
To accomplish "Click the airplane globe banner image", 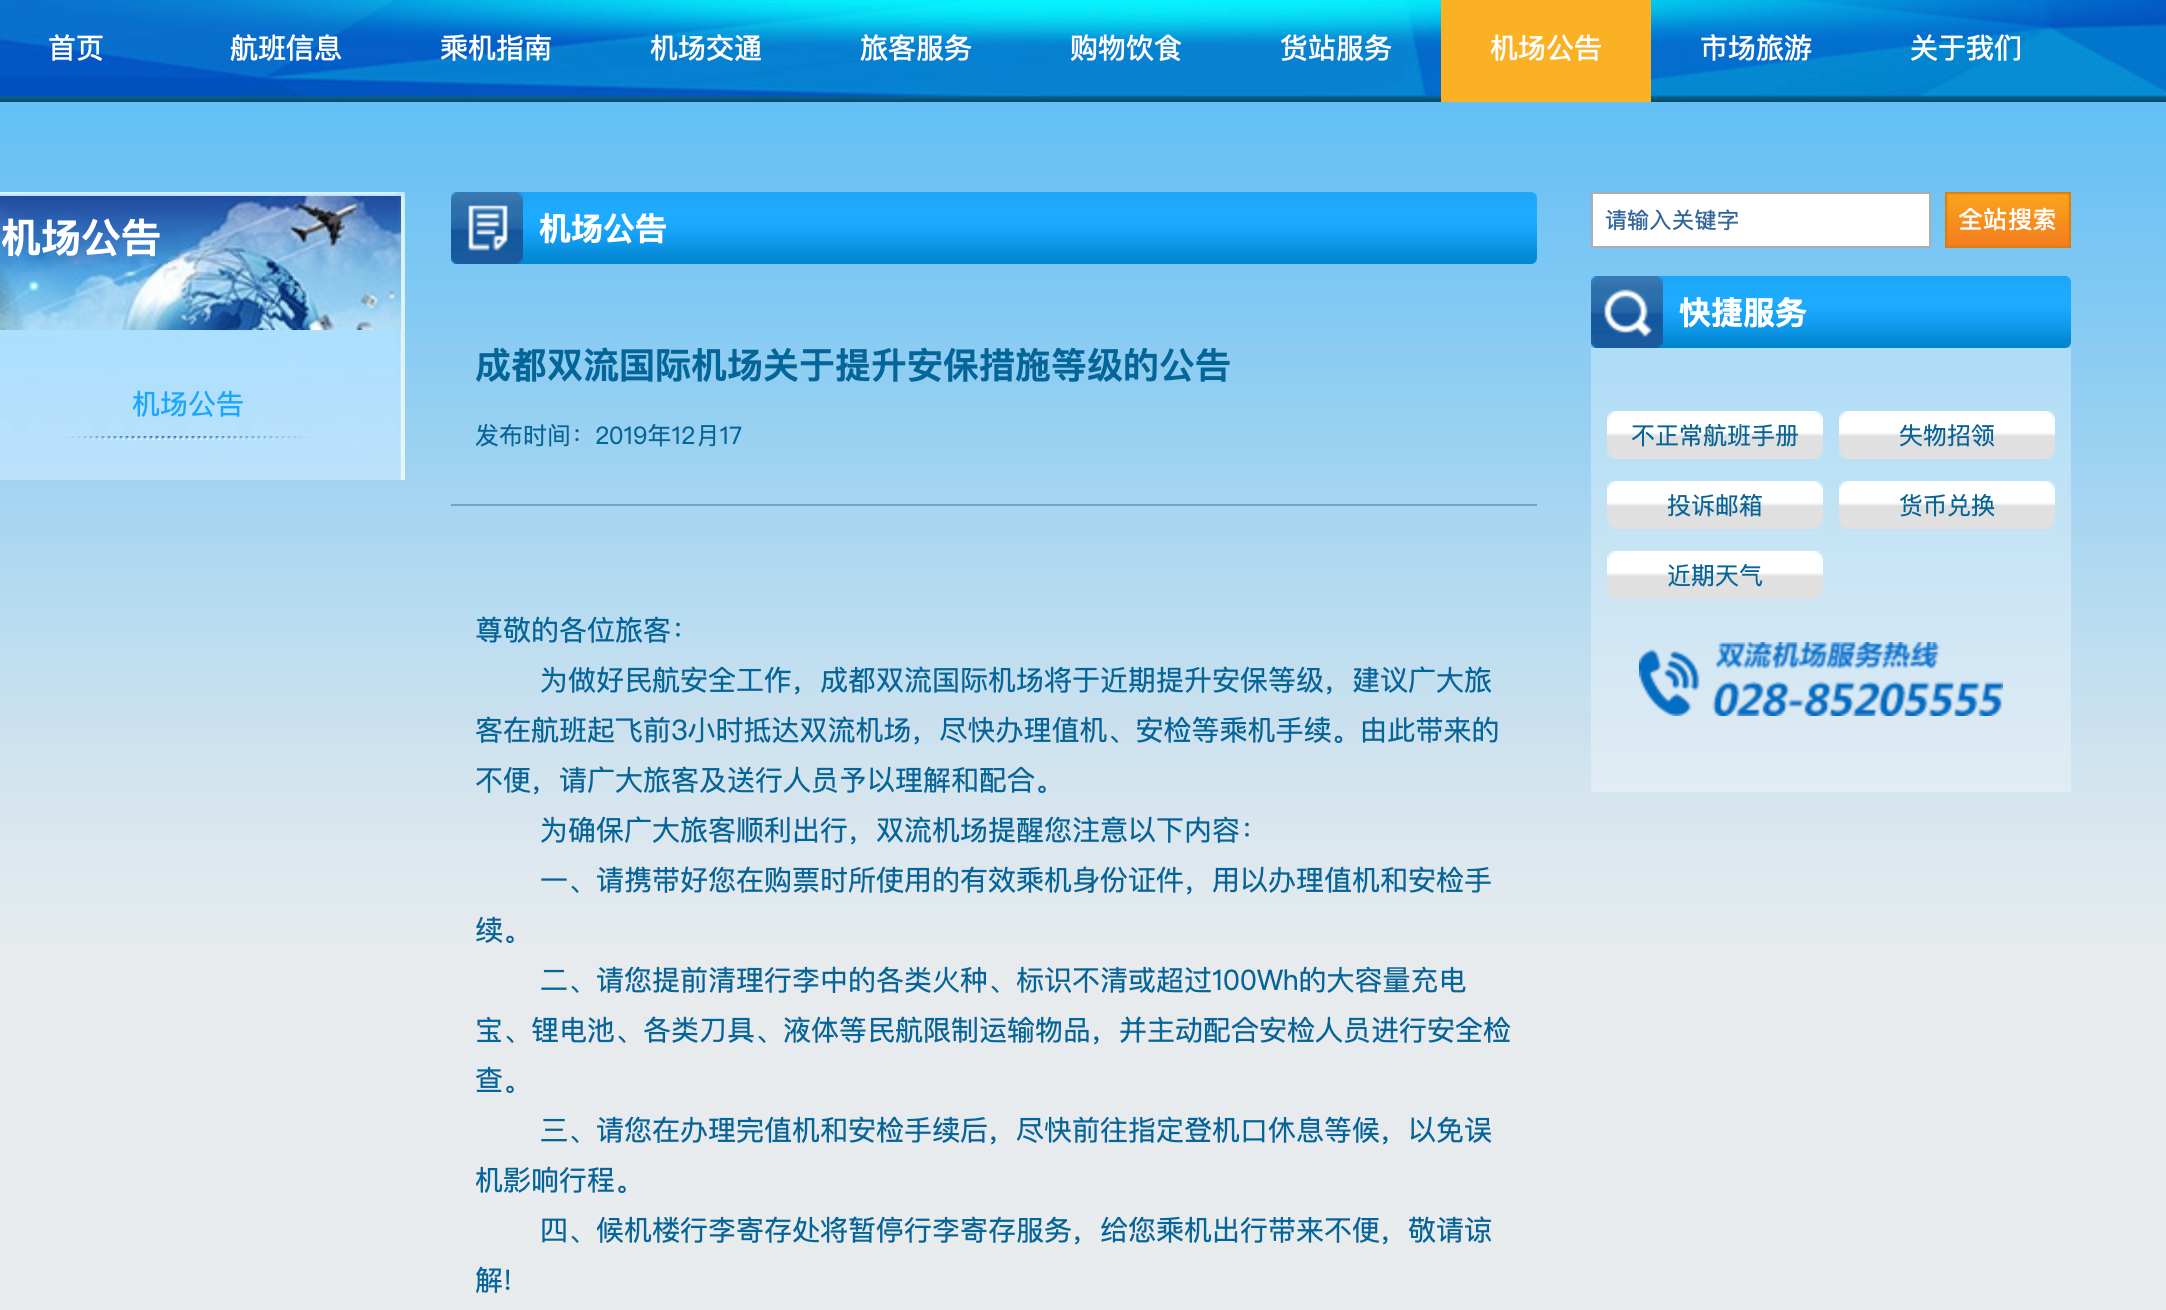I will click(200, 263).
